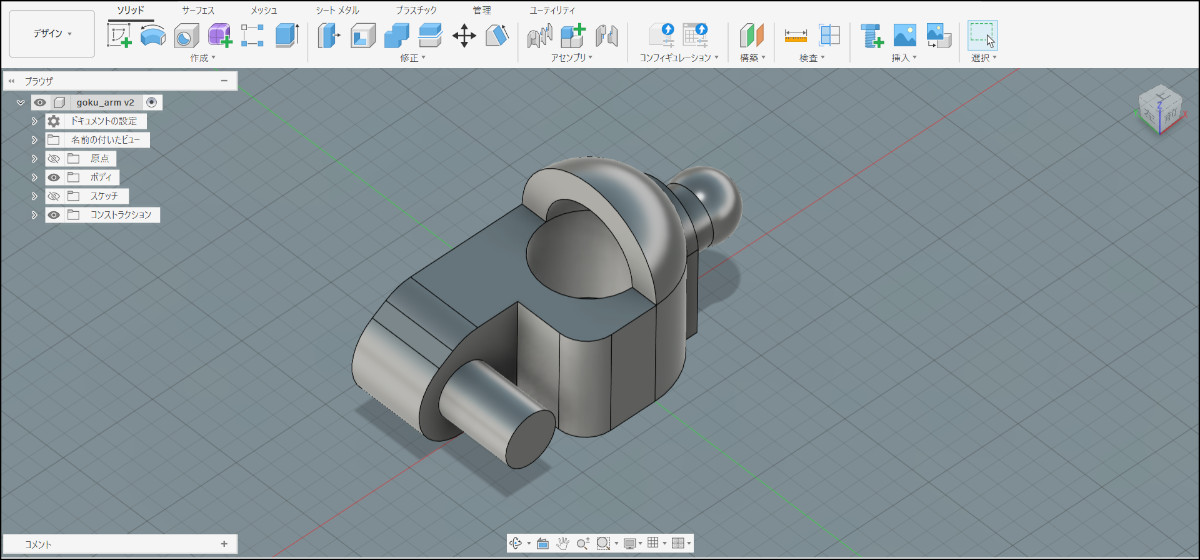Toggle visibility of 原点 folder
Image resolution: width=1200 pixels, height=560 pixels.
[x=54, y=159]
